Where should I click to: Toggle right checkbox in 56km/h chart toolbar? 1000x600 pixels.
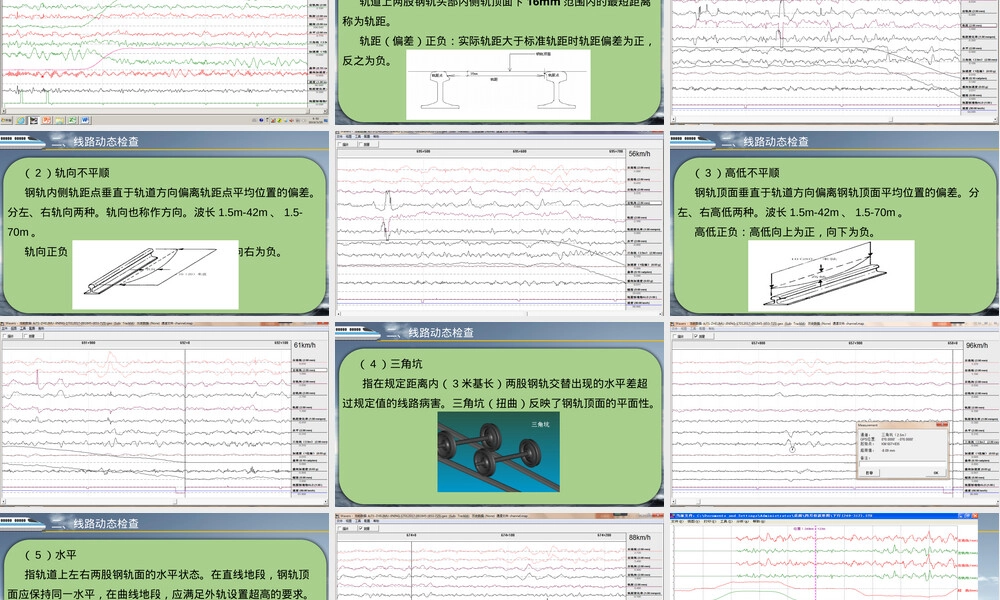point(361,144)
